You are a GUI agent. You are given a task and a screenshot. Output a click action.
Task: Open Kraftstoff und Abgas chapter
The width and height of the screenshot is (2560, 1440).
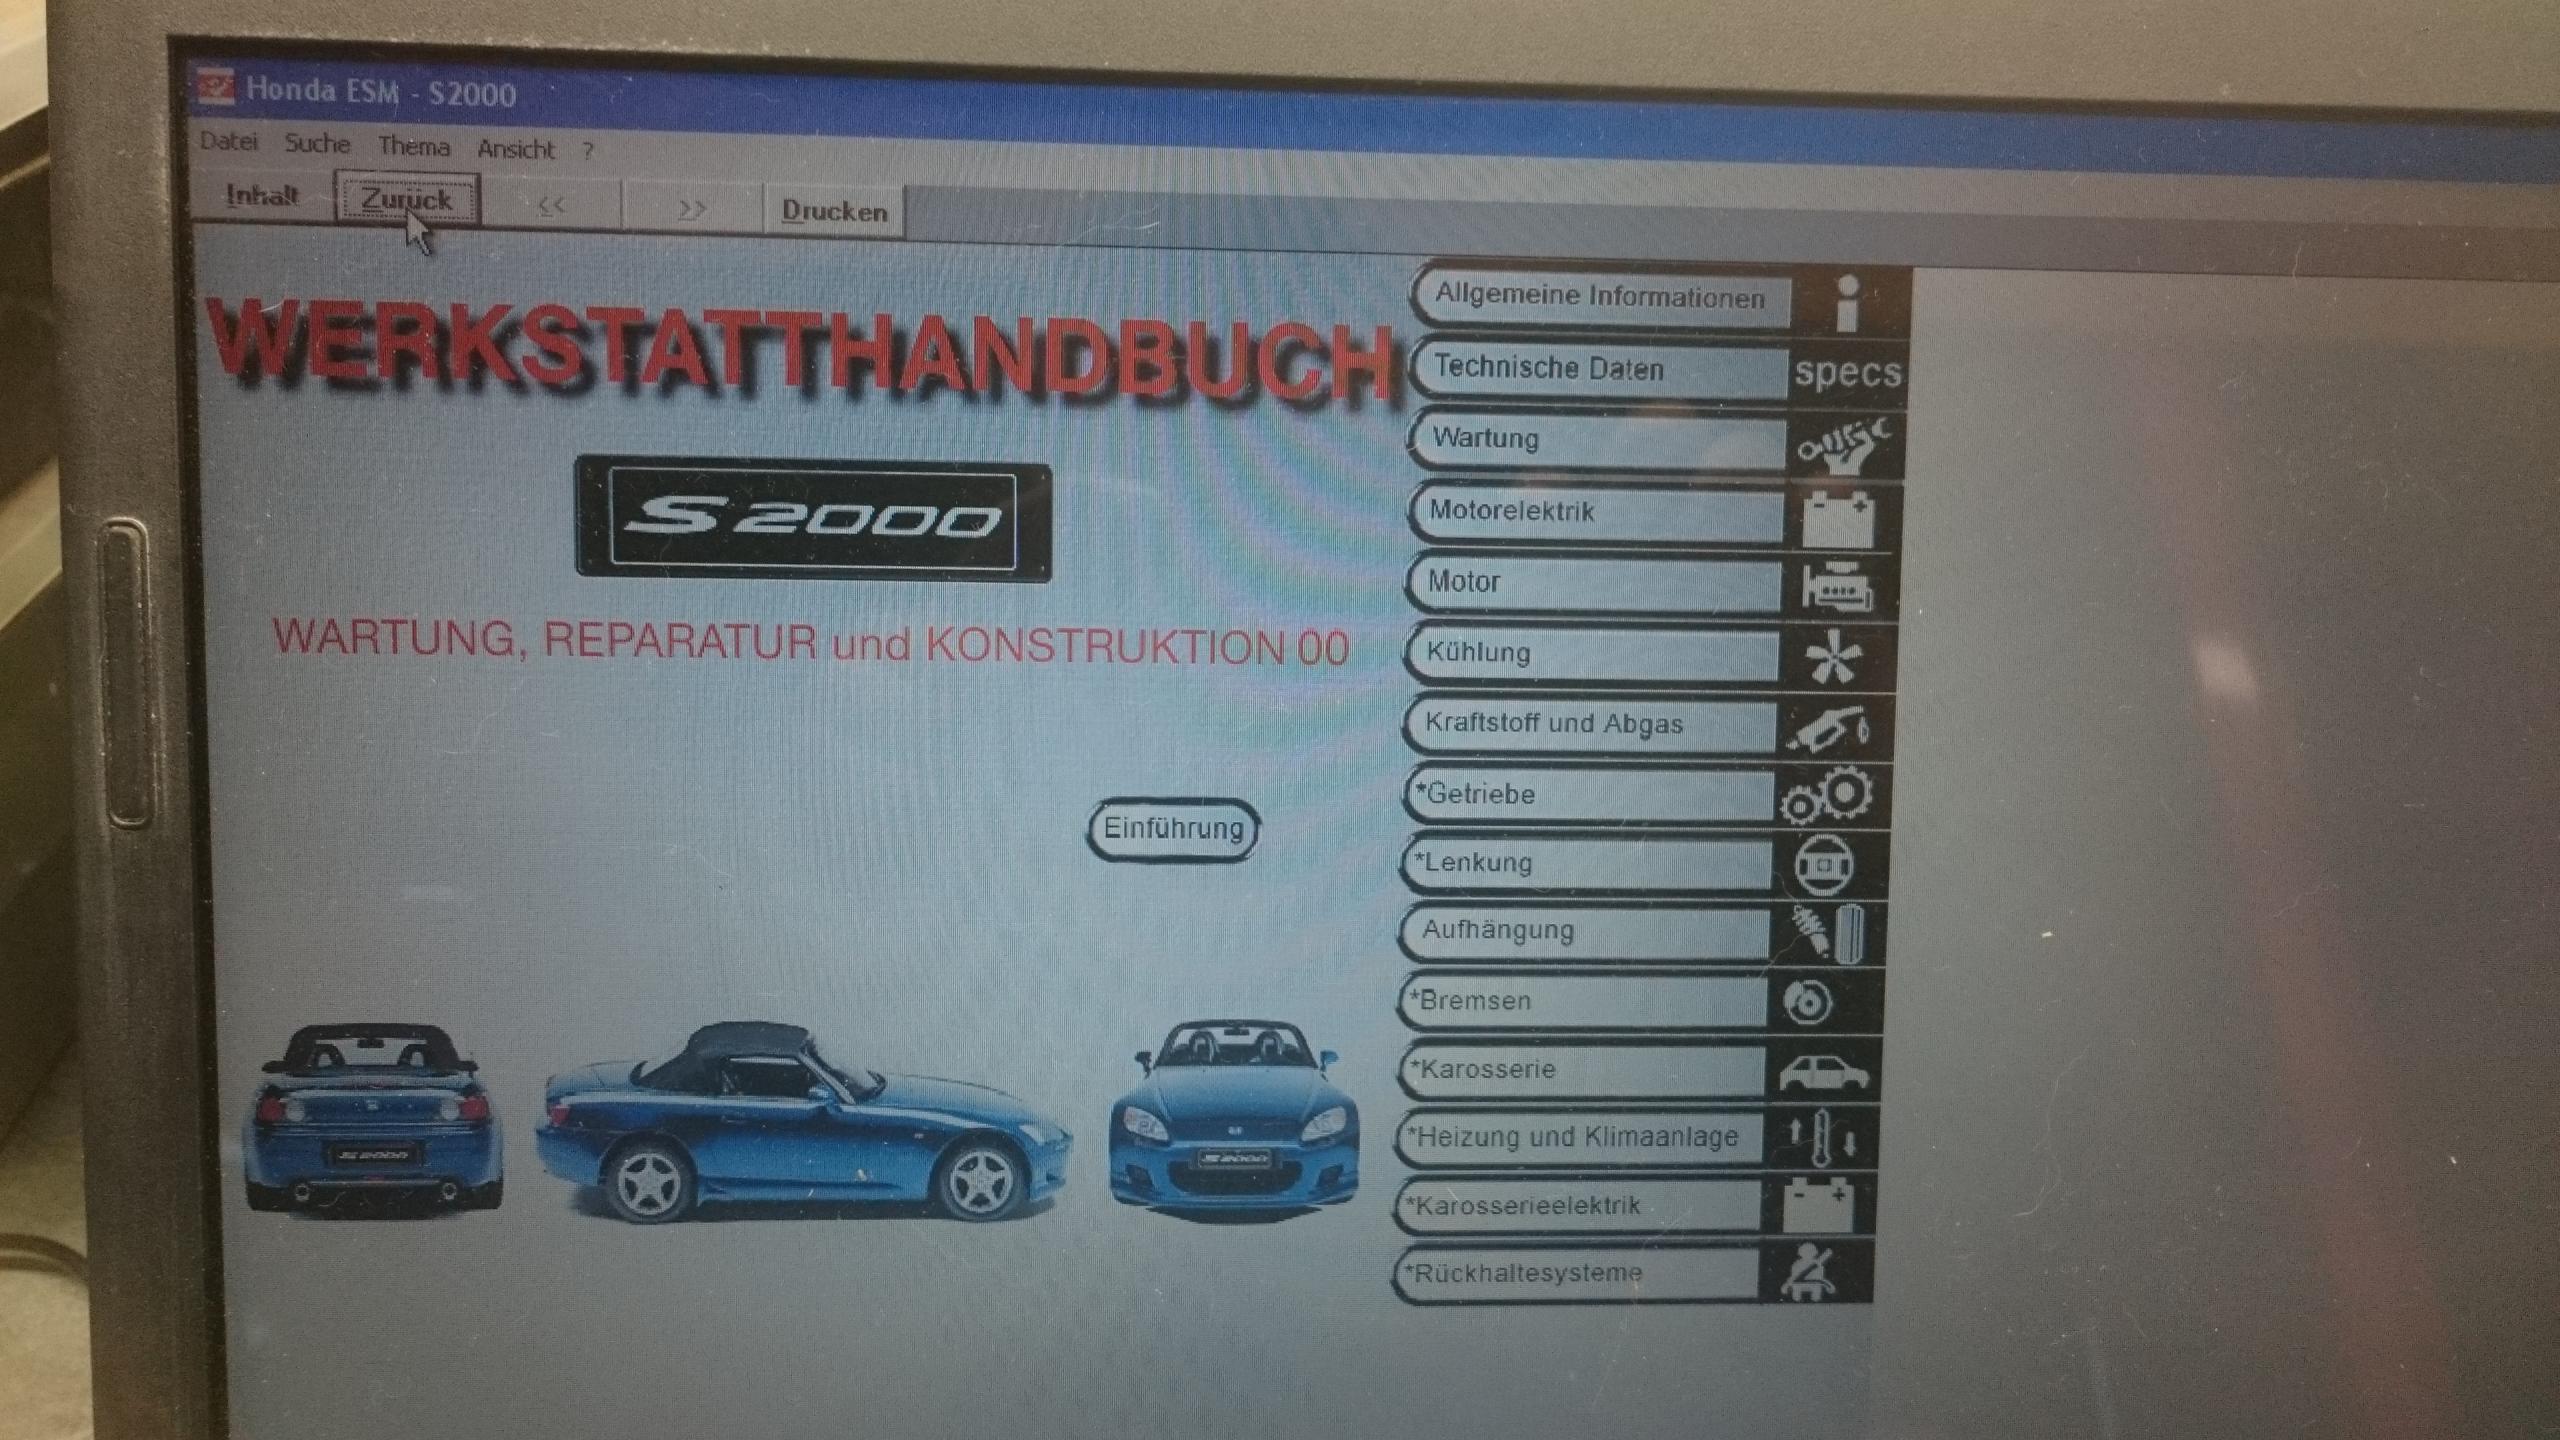tap(1589, 724)
